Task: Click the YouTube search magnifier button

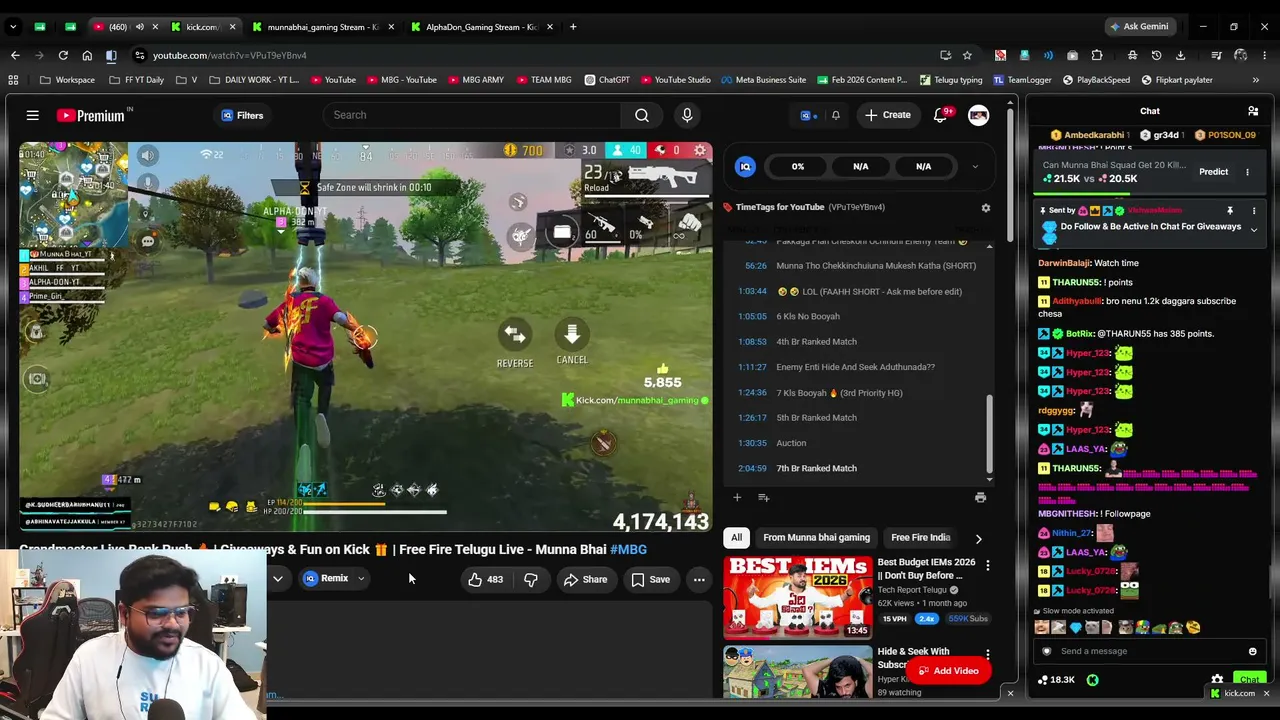Action: (x=642, y=115)
